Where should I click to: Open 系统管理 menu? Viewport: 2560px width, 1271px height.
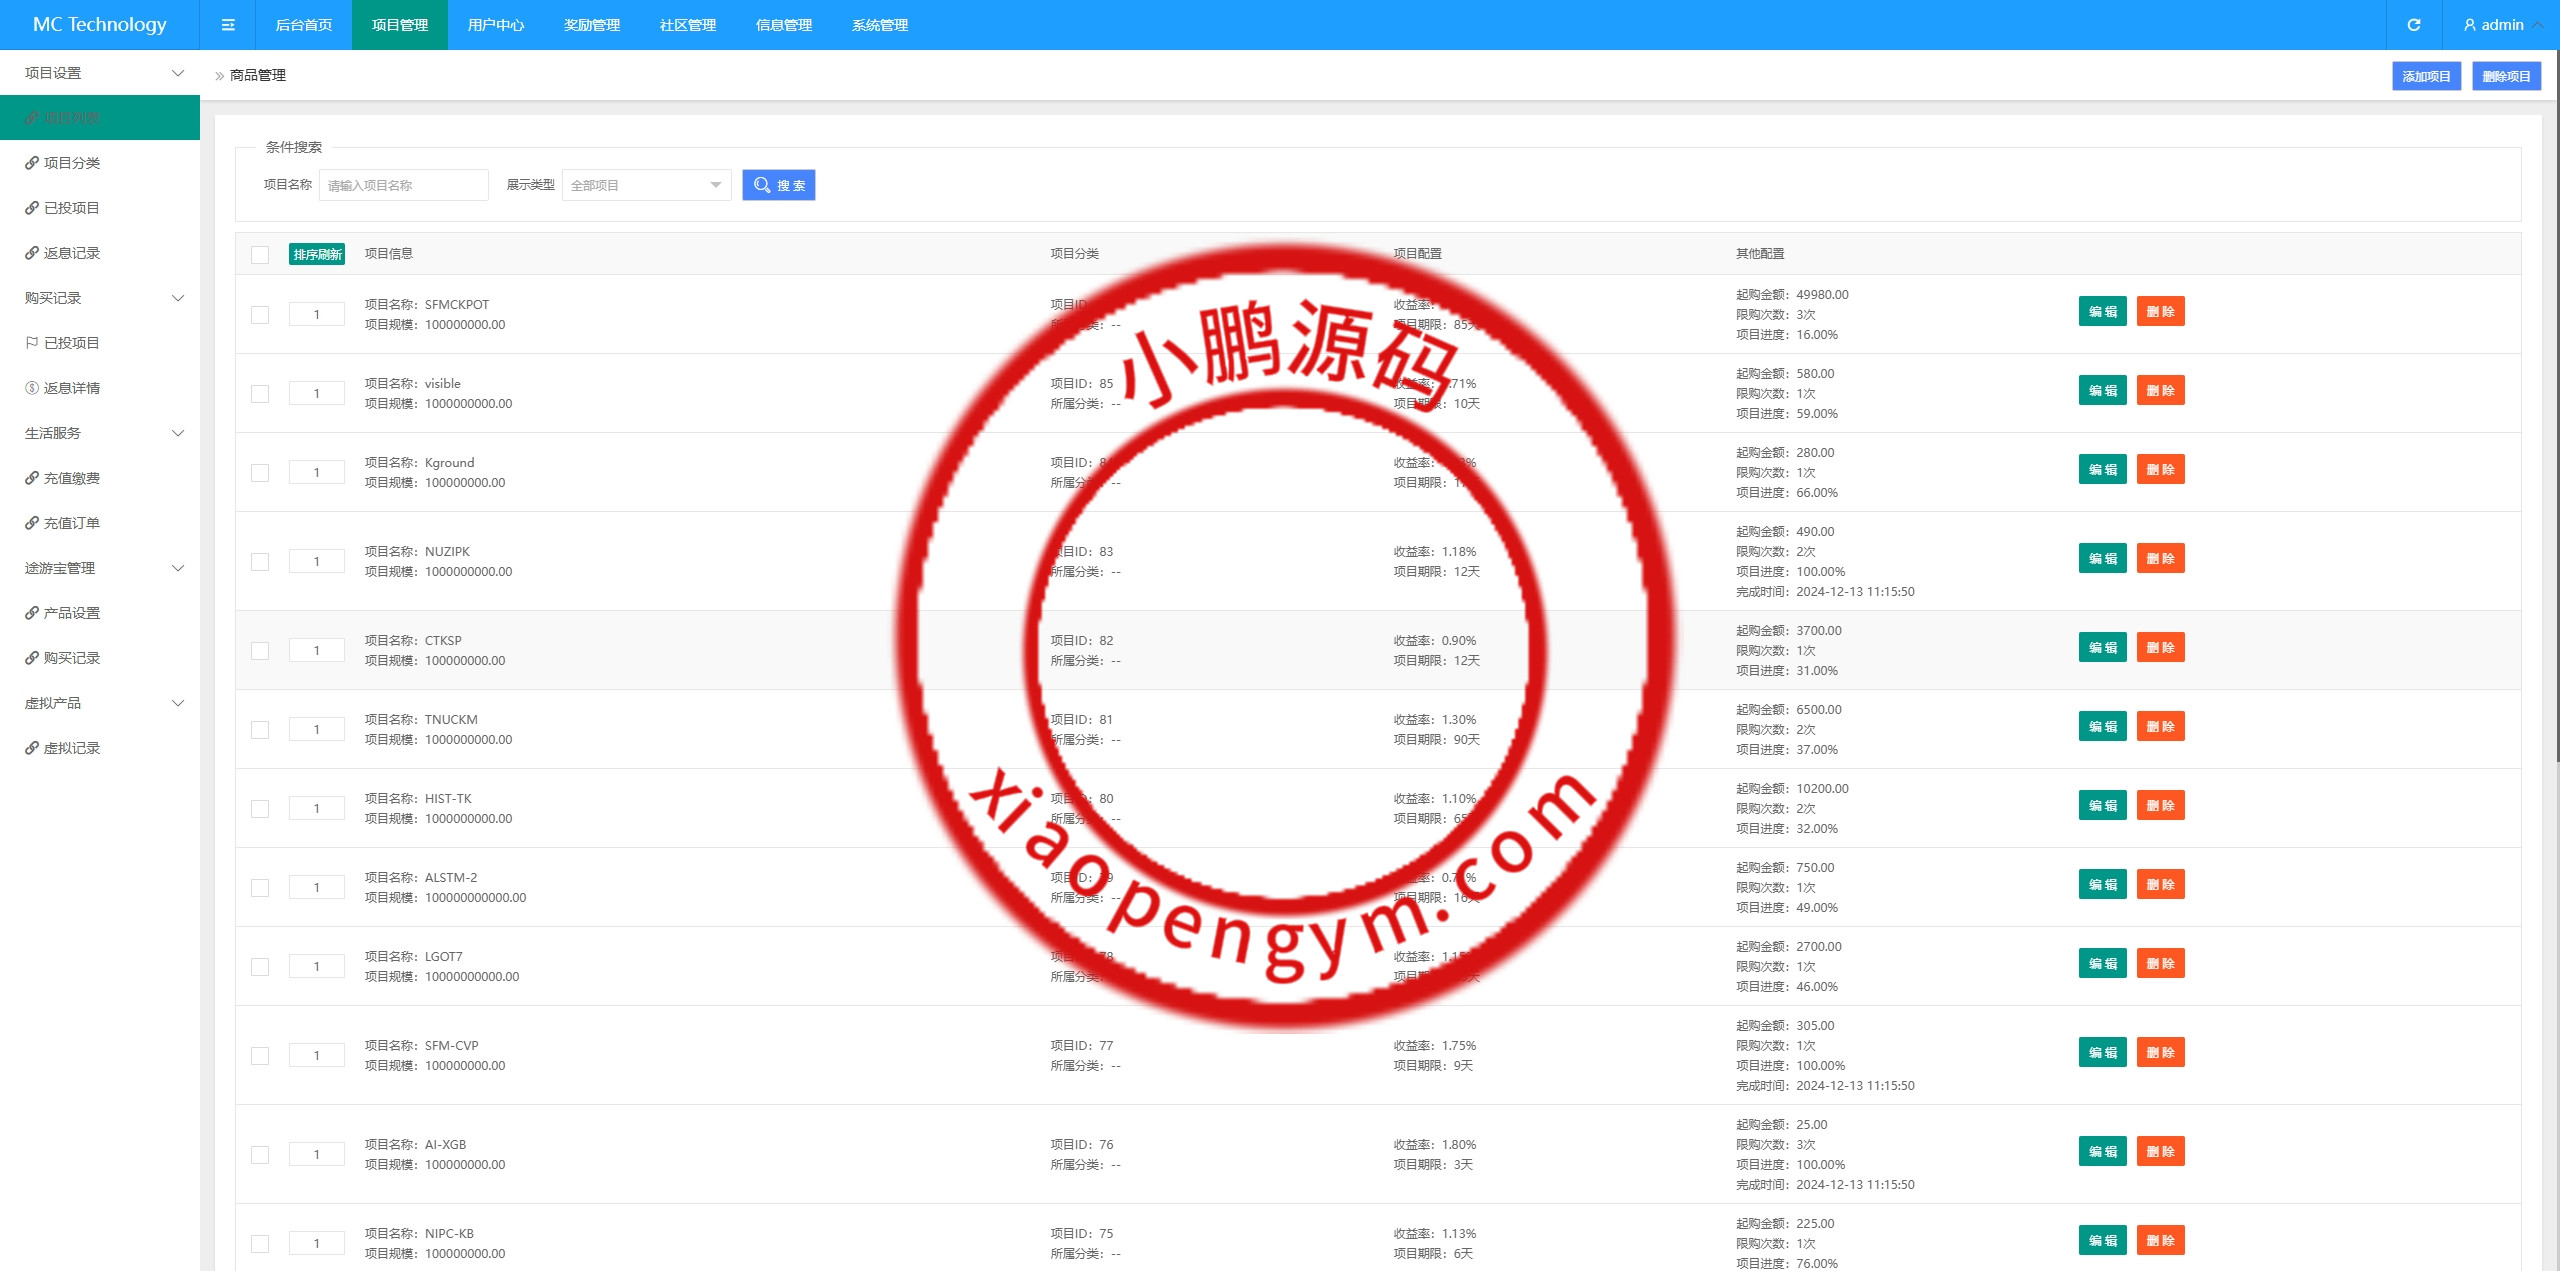coord(880,25)
